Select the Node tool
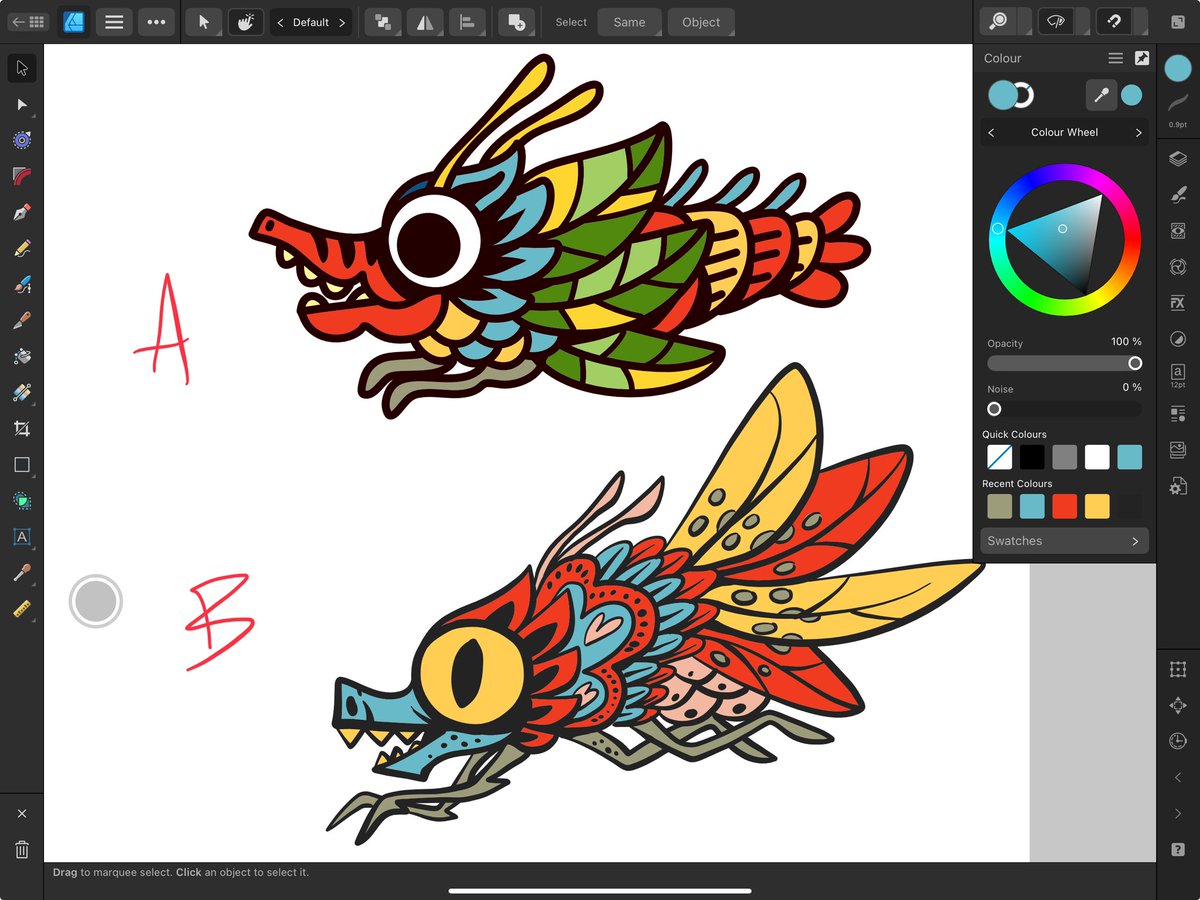1200x900 pixels. click(x=22, y=104)
